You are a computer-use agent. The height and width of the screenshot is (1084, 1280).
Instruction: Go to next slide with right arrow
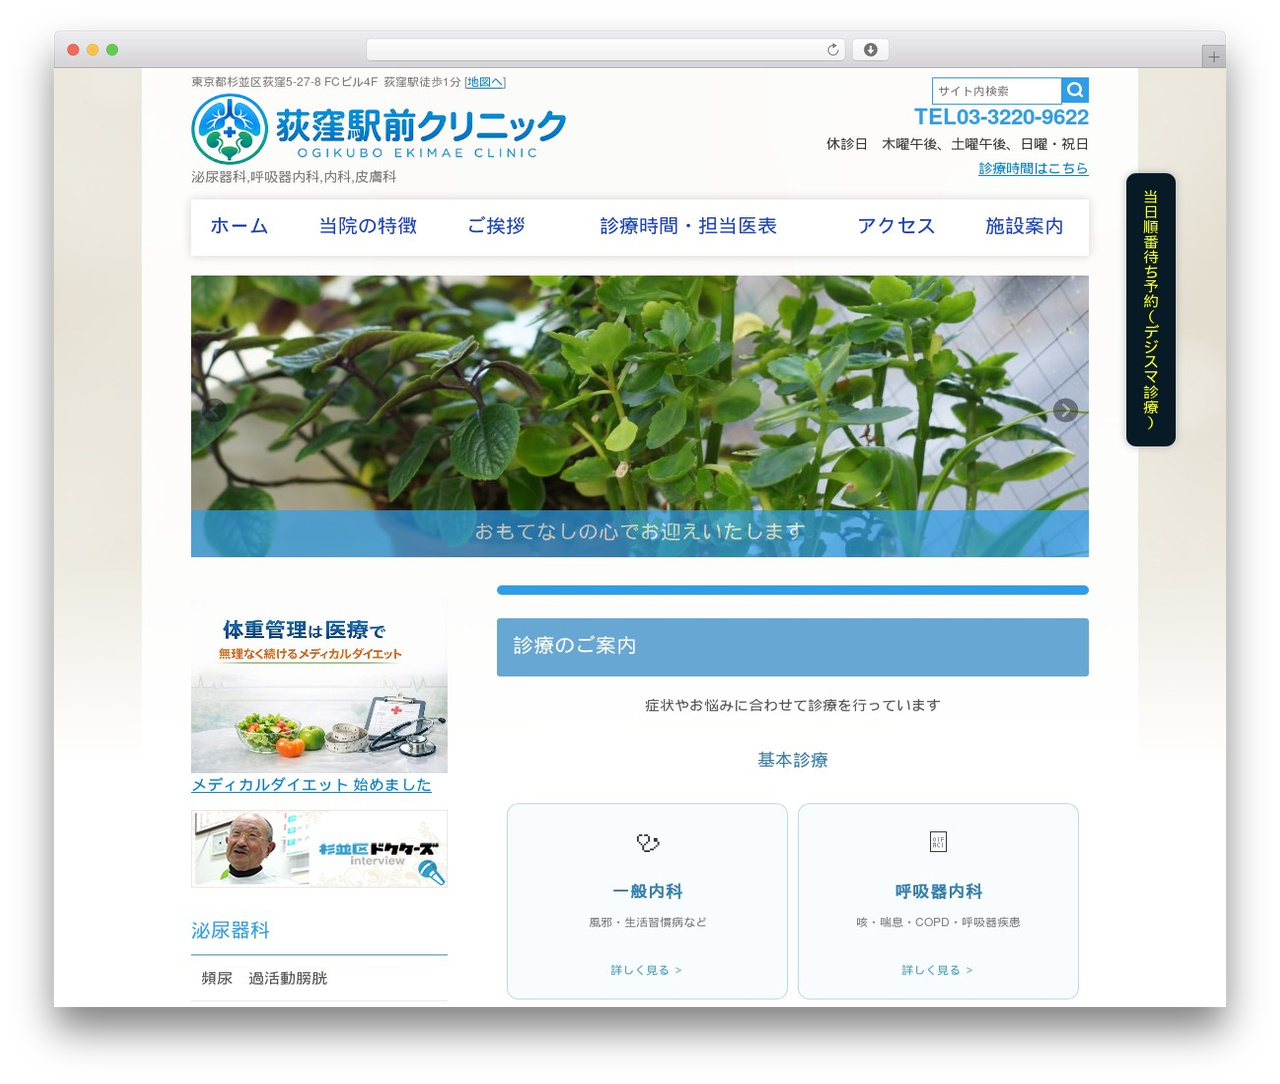pos(1065,410)
